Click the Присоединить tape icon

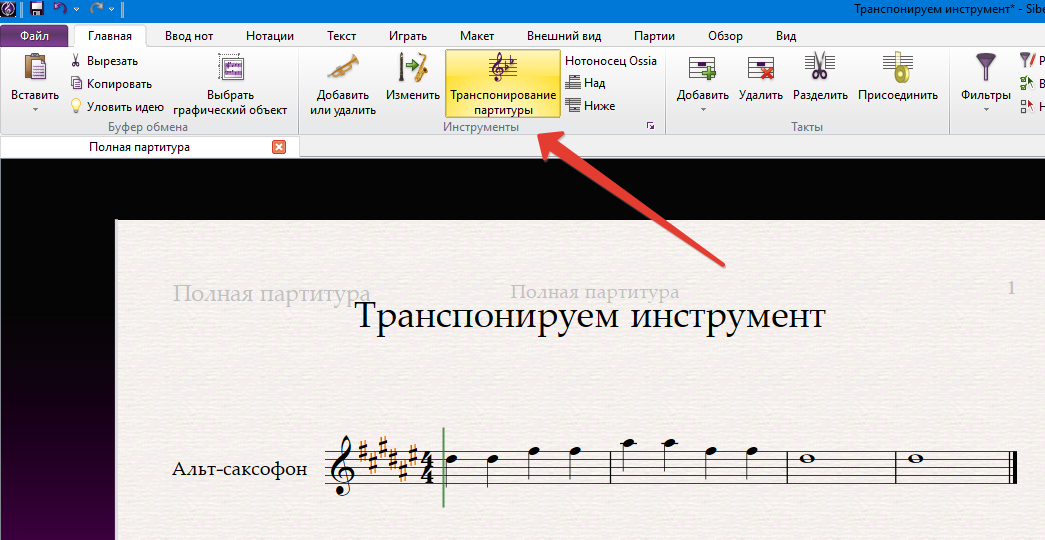pyautogui.click(x=897, y=68)
